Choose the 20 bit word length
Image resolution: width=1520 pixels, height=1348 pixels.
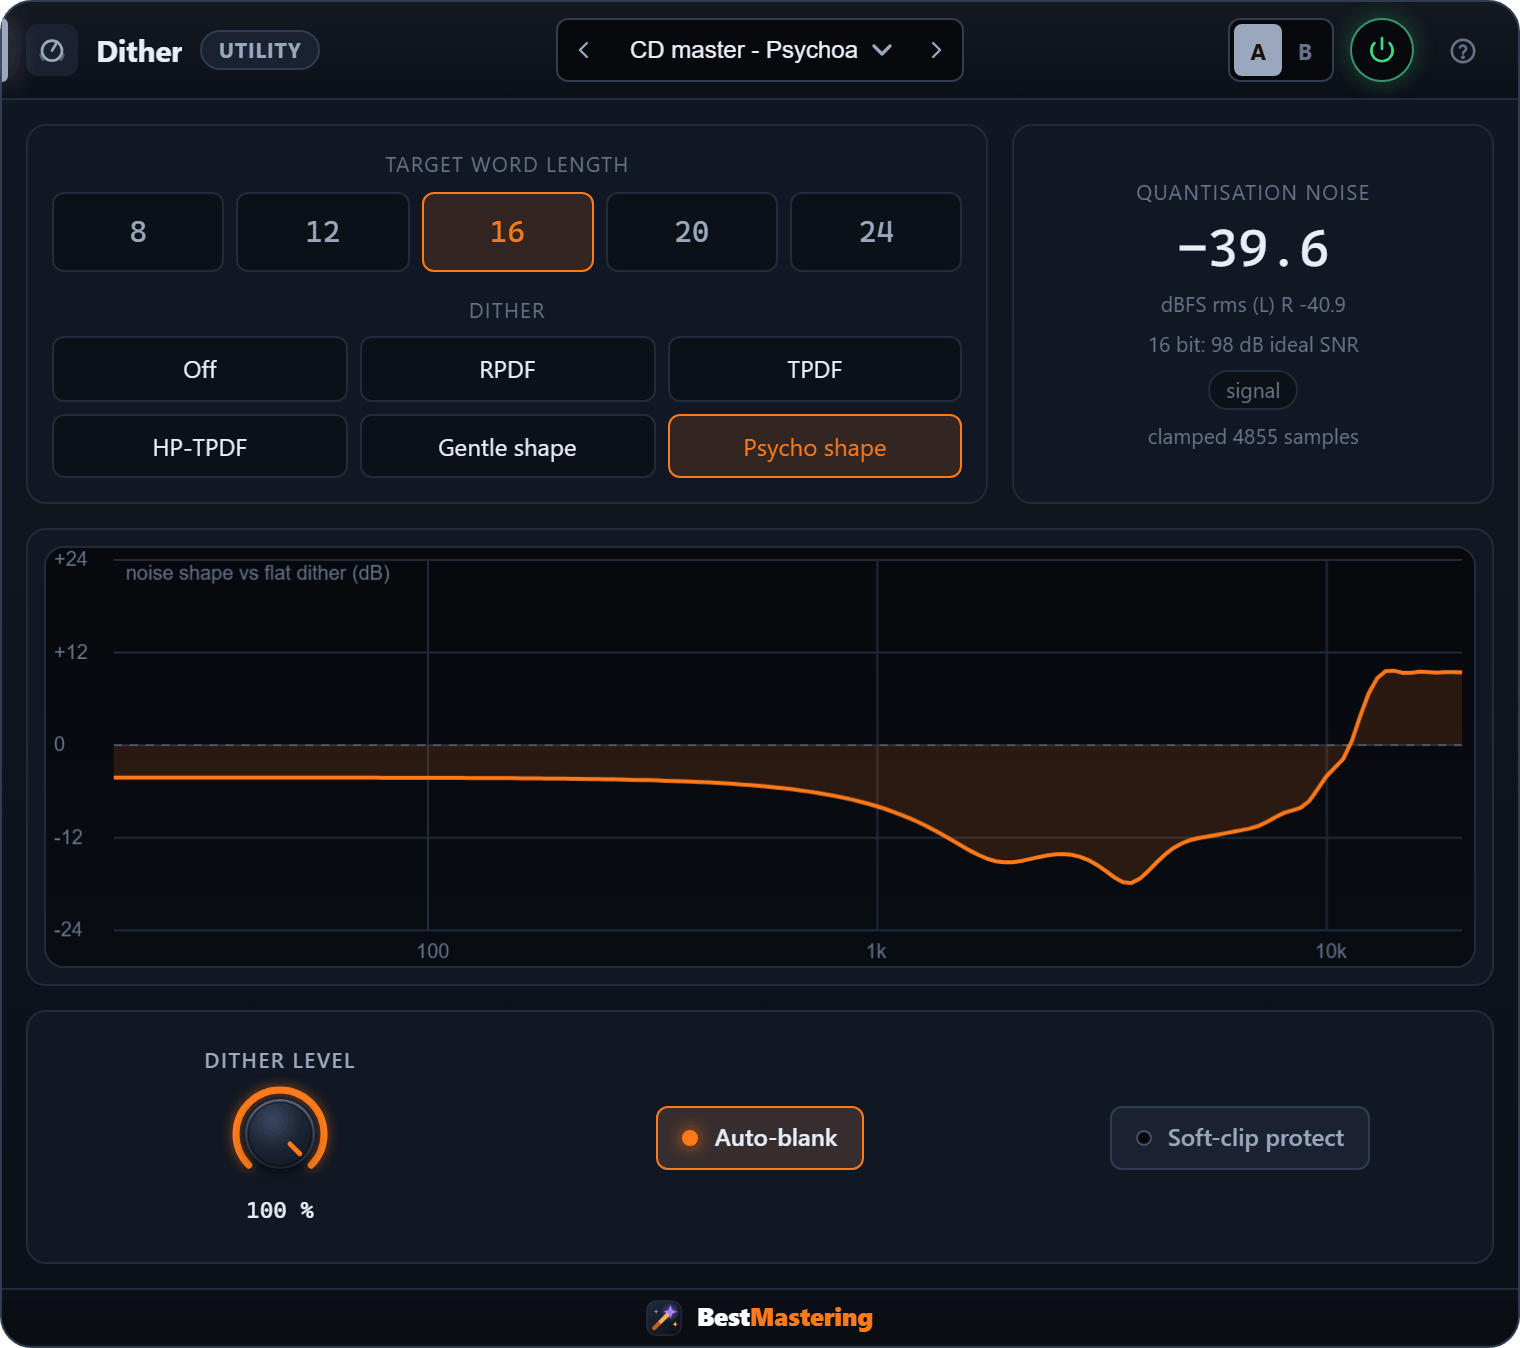tap(692, 232)
